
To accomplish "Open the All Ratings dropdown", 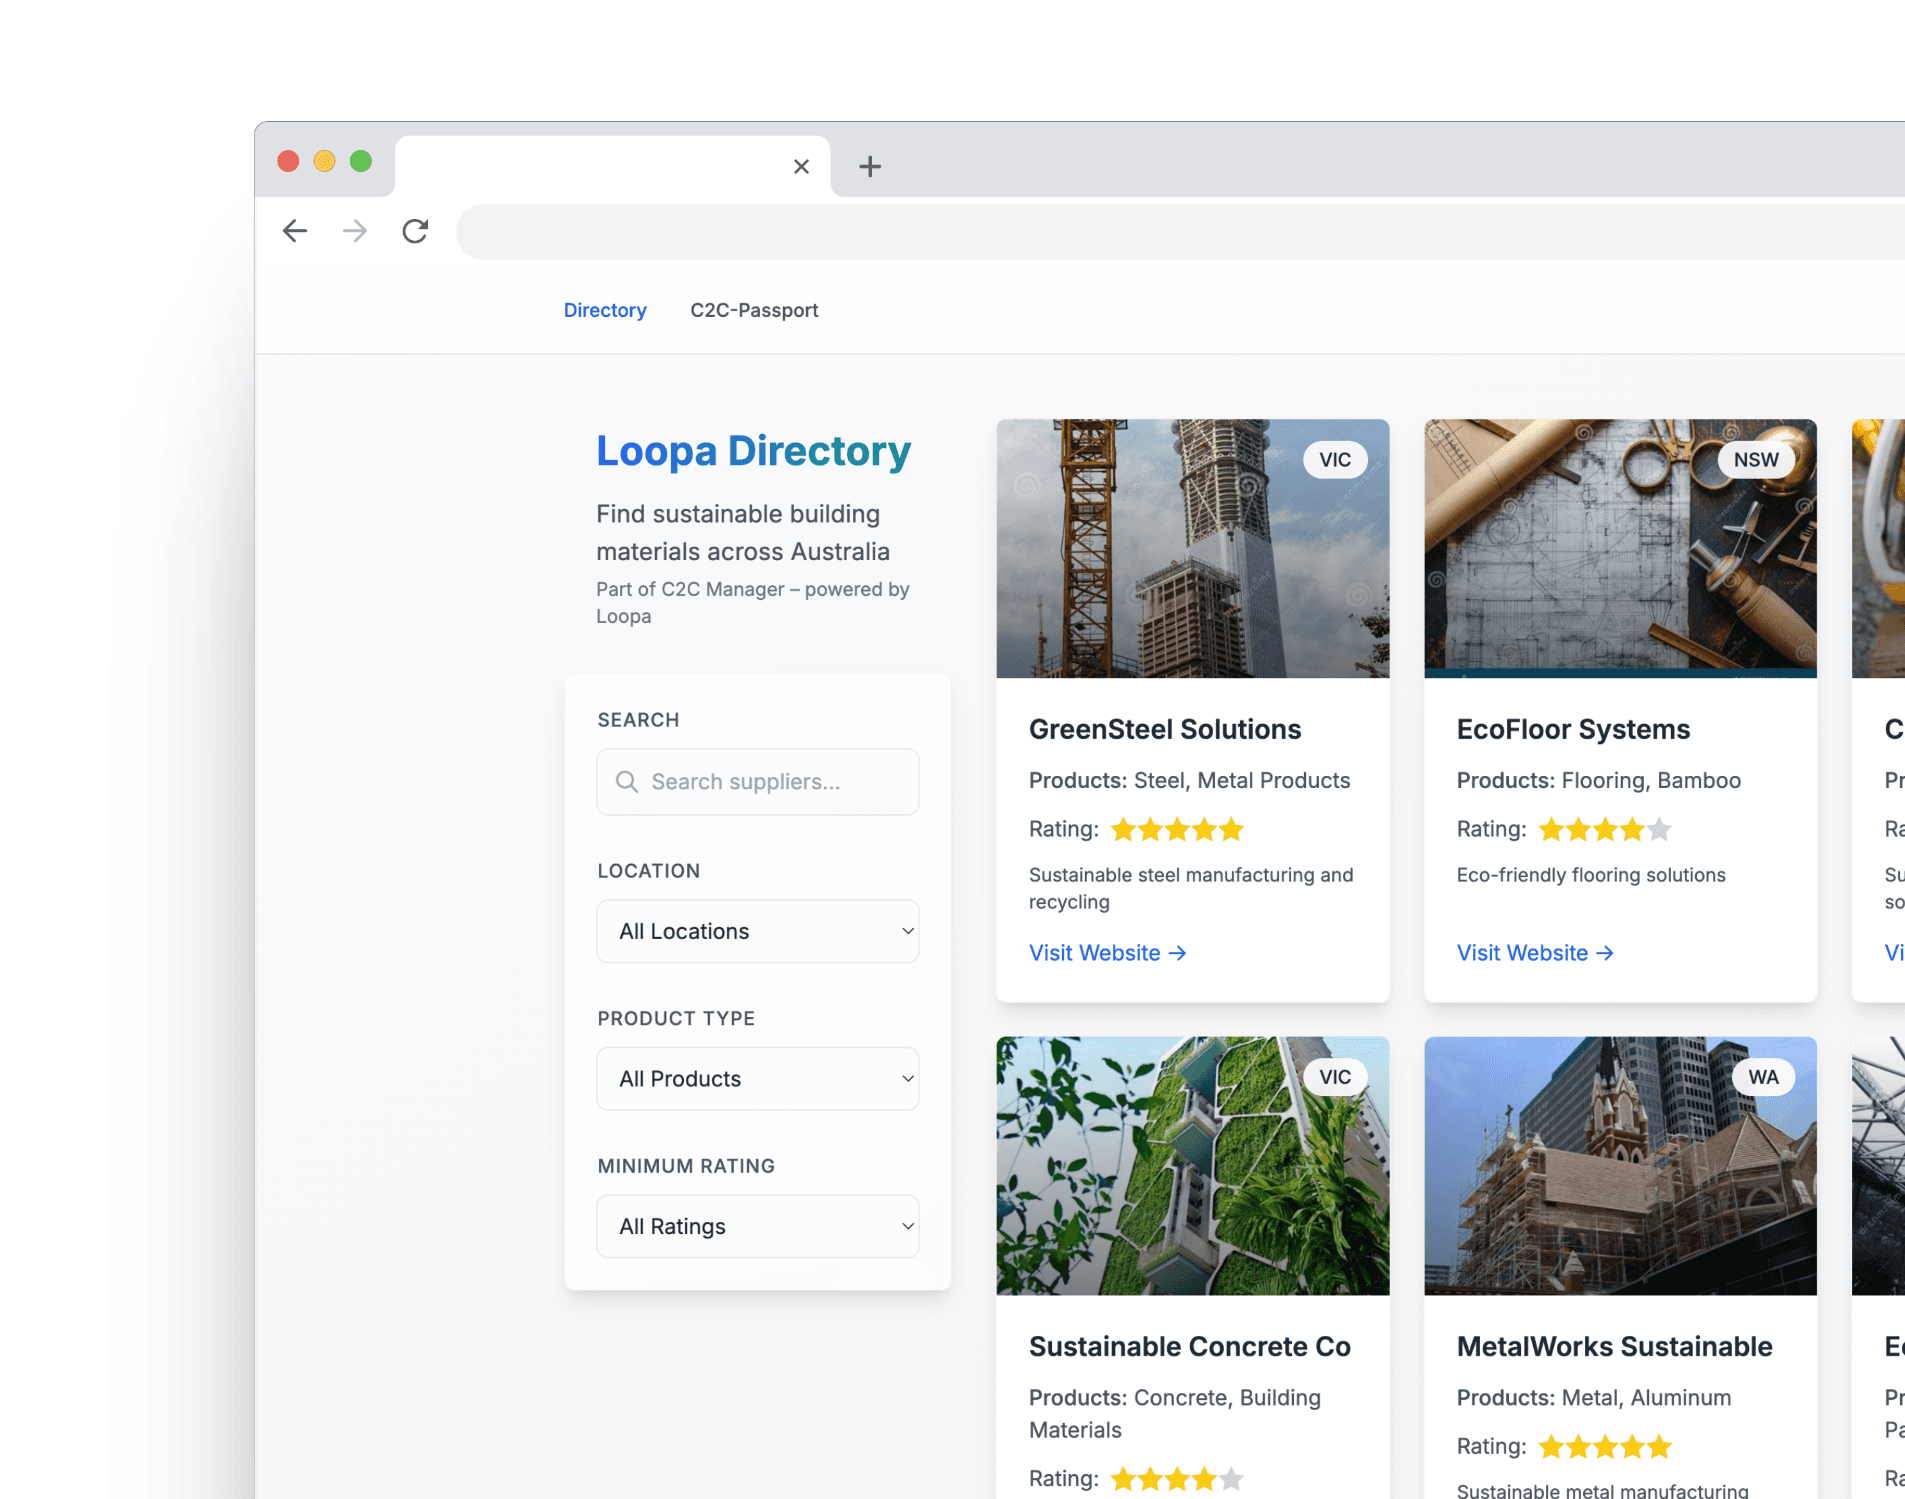I will (757, 1226).
